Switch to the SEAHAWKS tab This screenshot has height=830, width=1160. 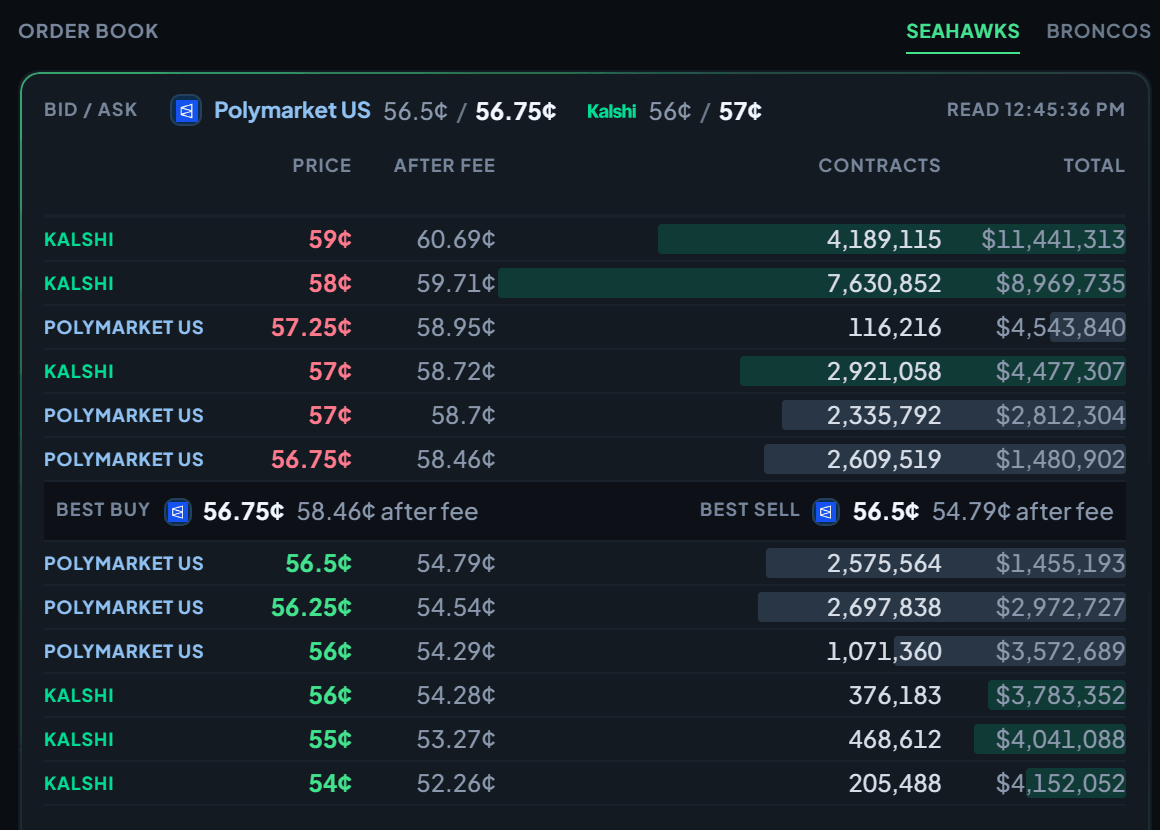[x=962, y=31]
